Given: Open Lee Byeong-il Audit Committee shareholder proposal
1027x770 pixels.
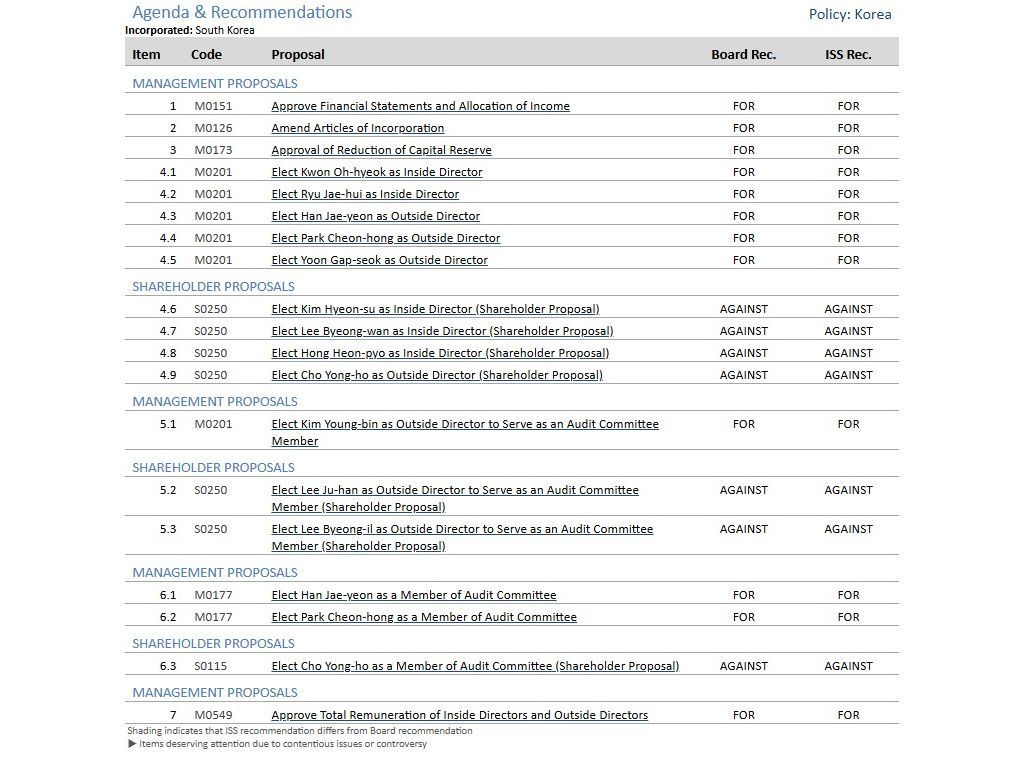Looking at the screenshot, I should coord(462,529).
